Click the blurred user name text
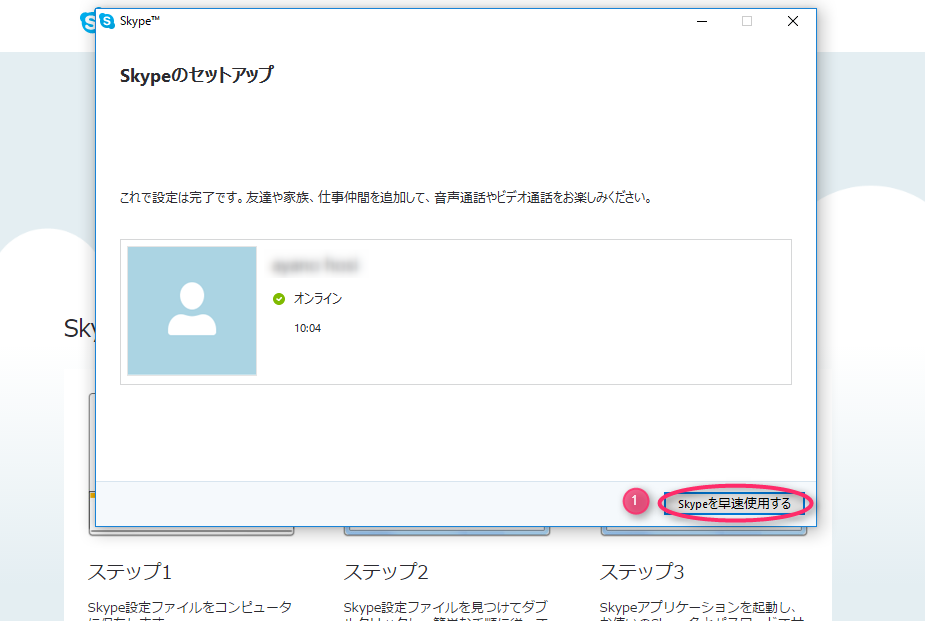925x621 pixels. point(315,266)
